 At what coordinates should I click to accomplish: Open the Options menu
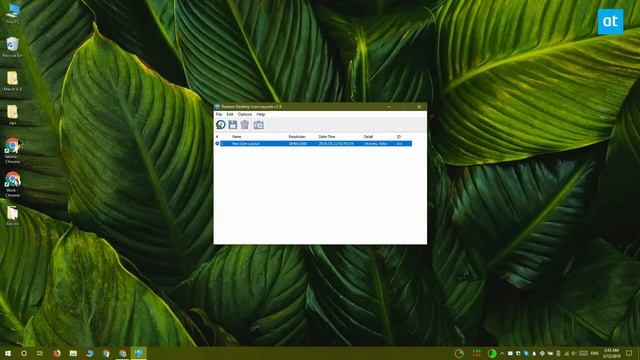(x=245, y=114)
